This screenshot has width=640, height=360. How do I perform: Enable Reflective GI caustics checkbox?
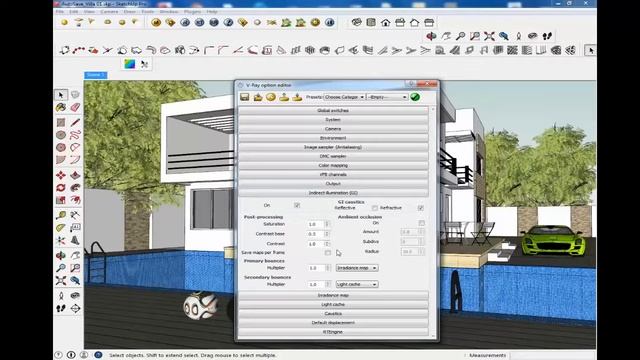pyautogui.click(x=374, y=208)
